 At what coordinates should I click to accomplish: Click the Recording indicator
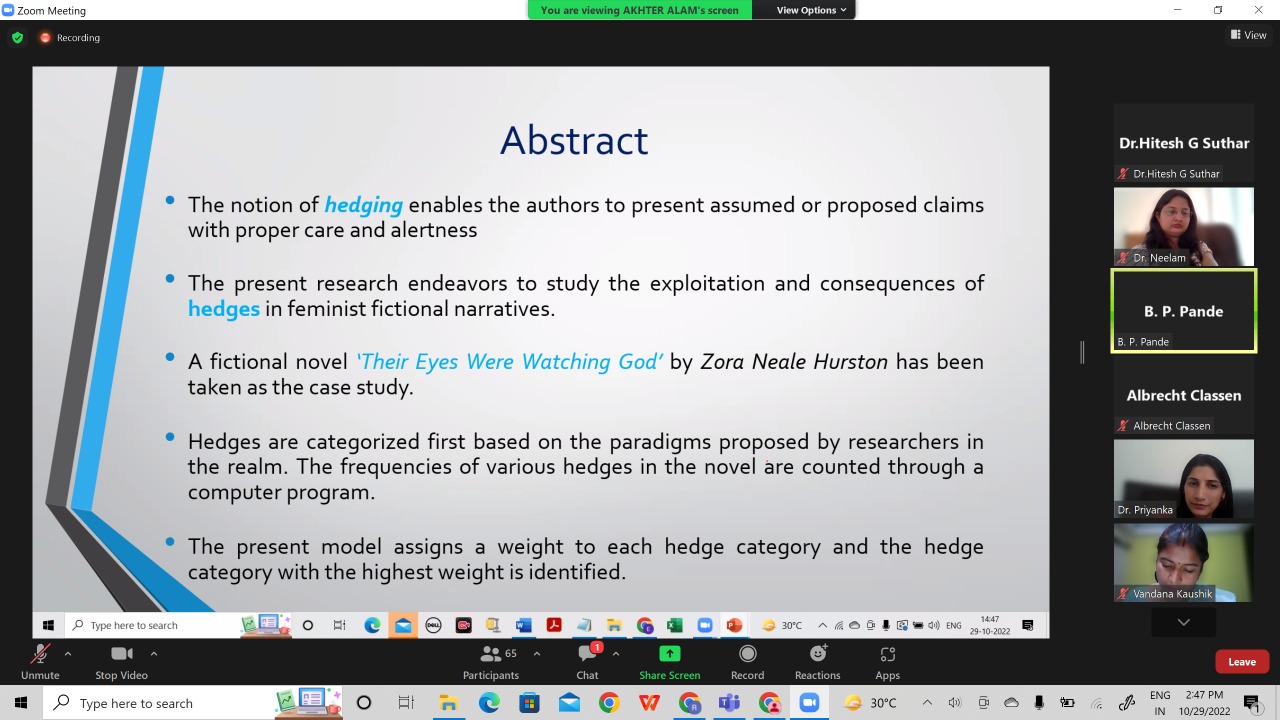point(70,37)
